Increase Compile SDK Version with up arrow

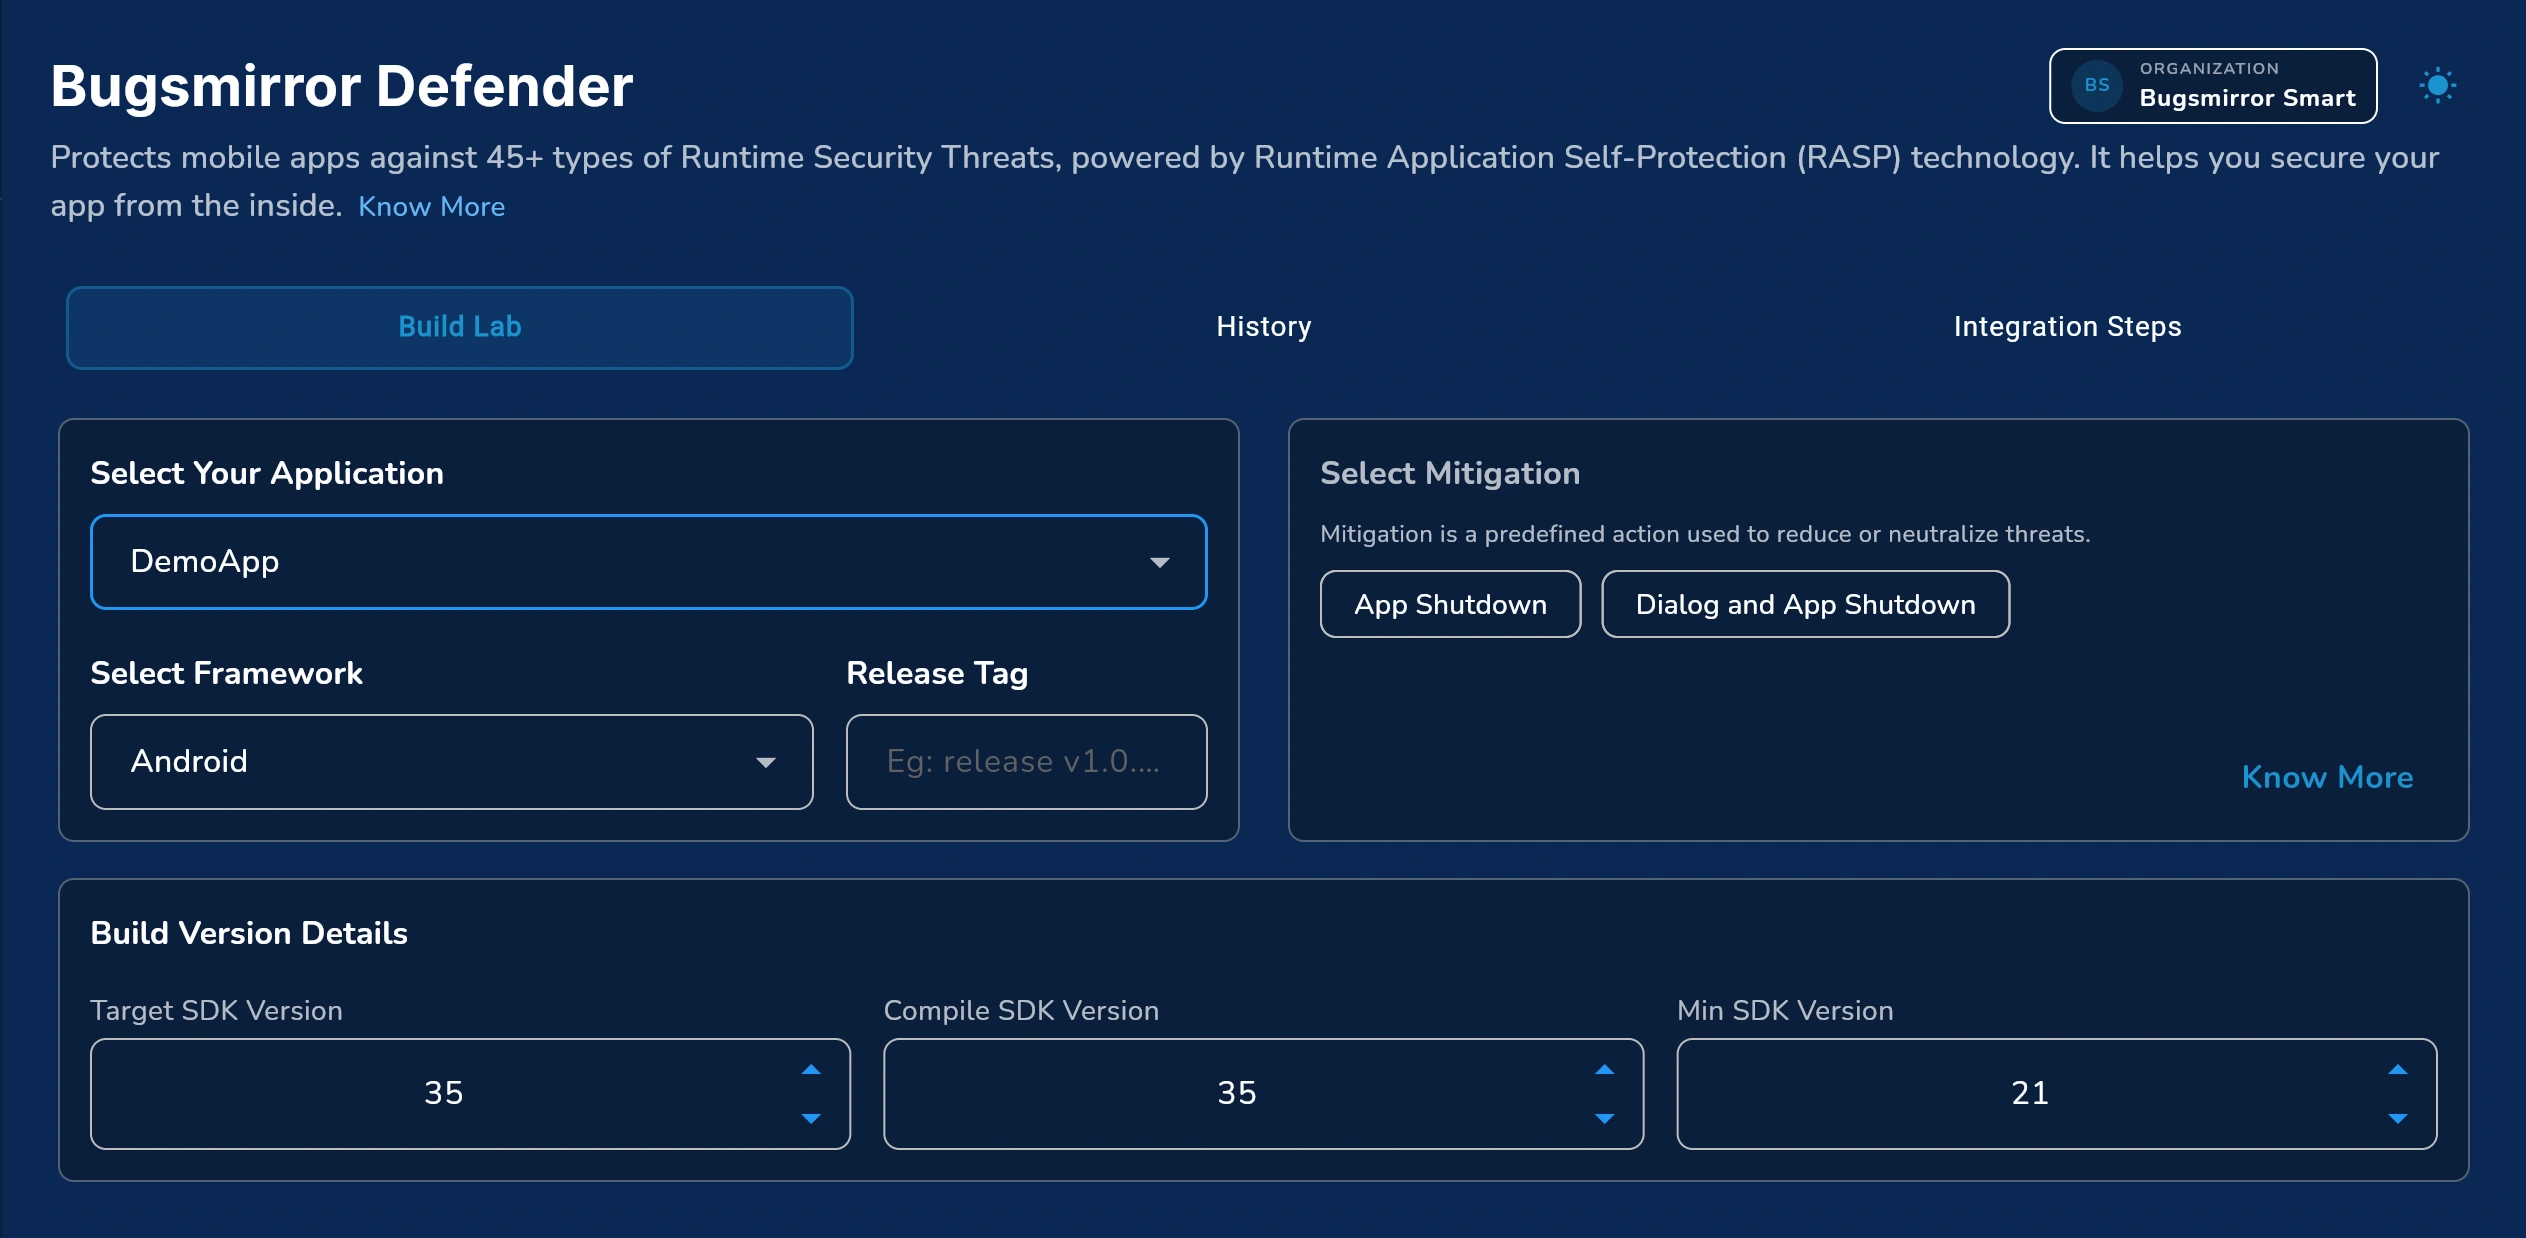[x=1604, y=1070]
